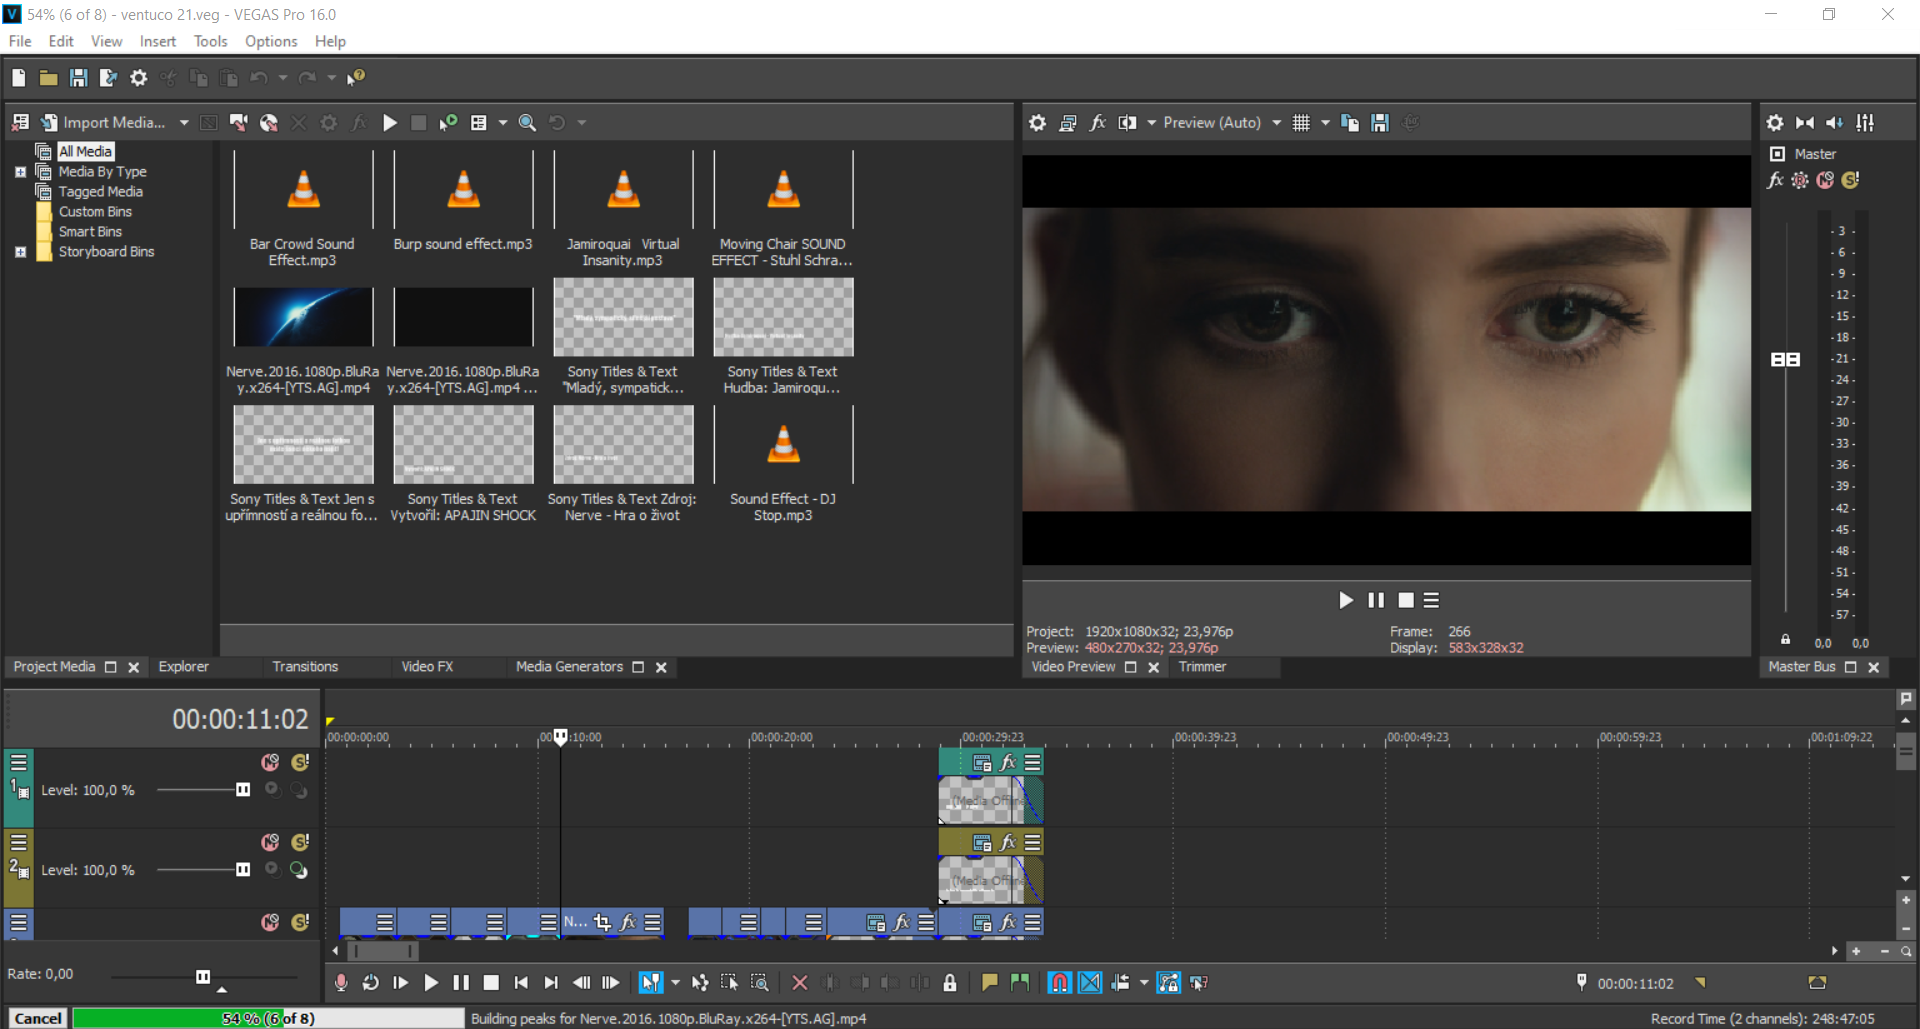
Task: Switch to the Trimmer tab
Action: pos(1202,667)
